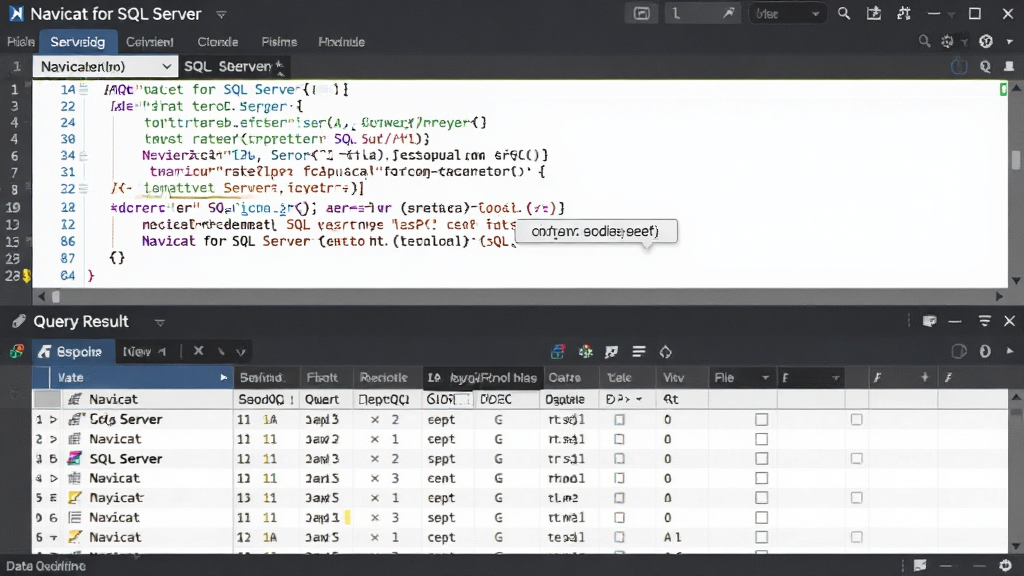The image size is (1024, 576).
Task: Click the filter lines icon in Query Result header
Action: (985, 321)
